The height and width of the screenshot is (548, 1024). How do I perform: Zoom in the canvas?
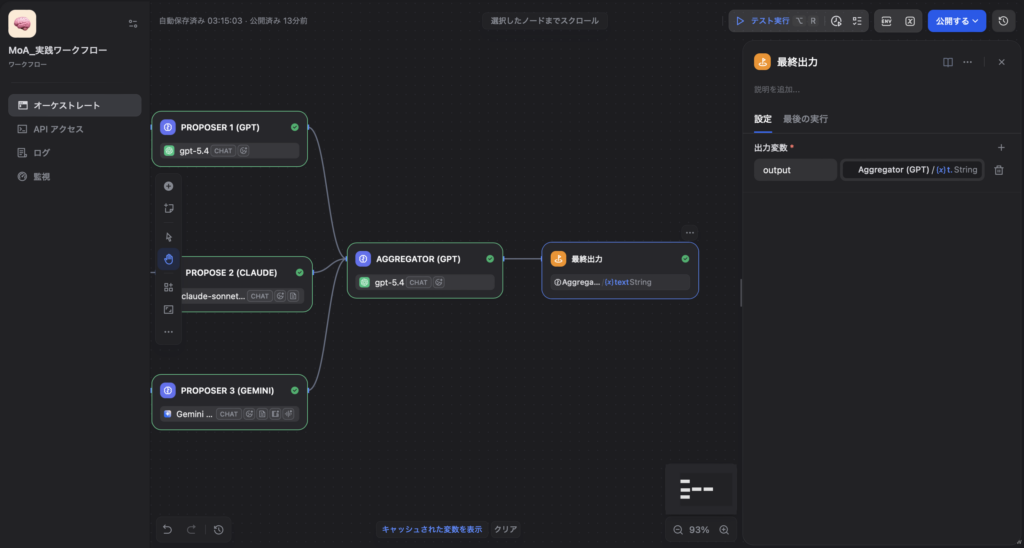pyautogui.click(x=724, y=530)
